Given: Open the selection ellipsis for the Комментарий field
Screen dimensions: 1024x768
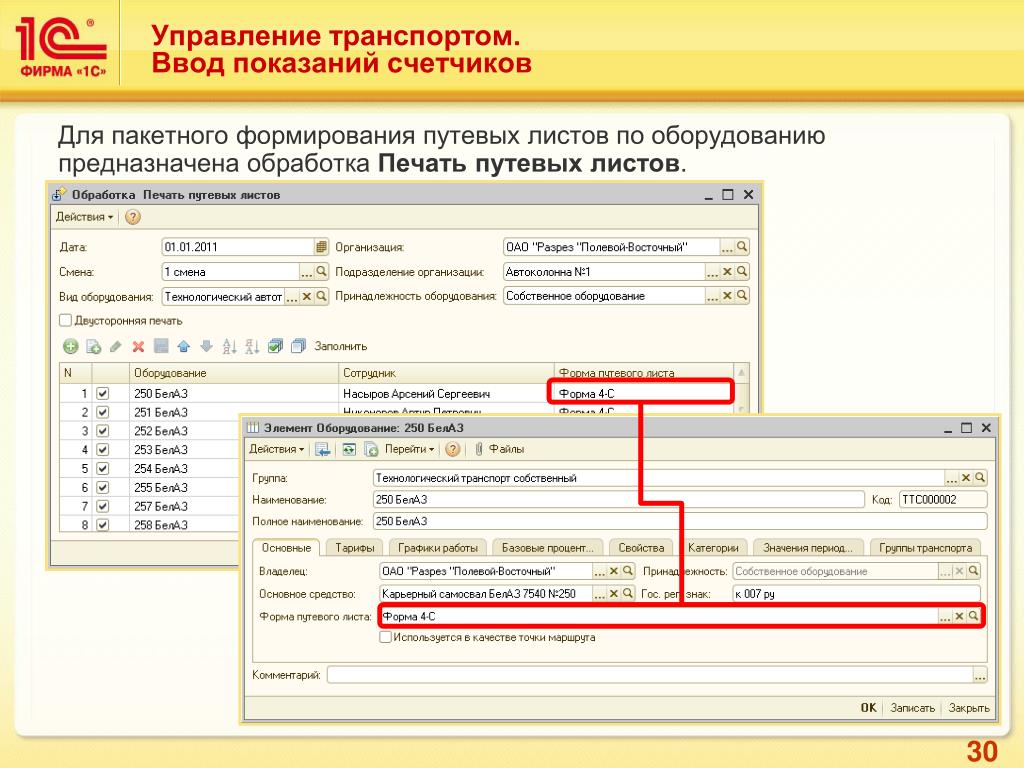Looking at the screenshot, I should [980, 675].
